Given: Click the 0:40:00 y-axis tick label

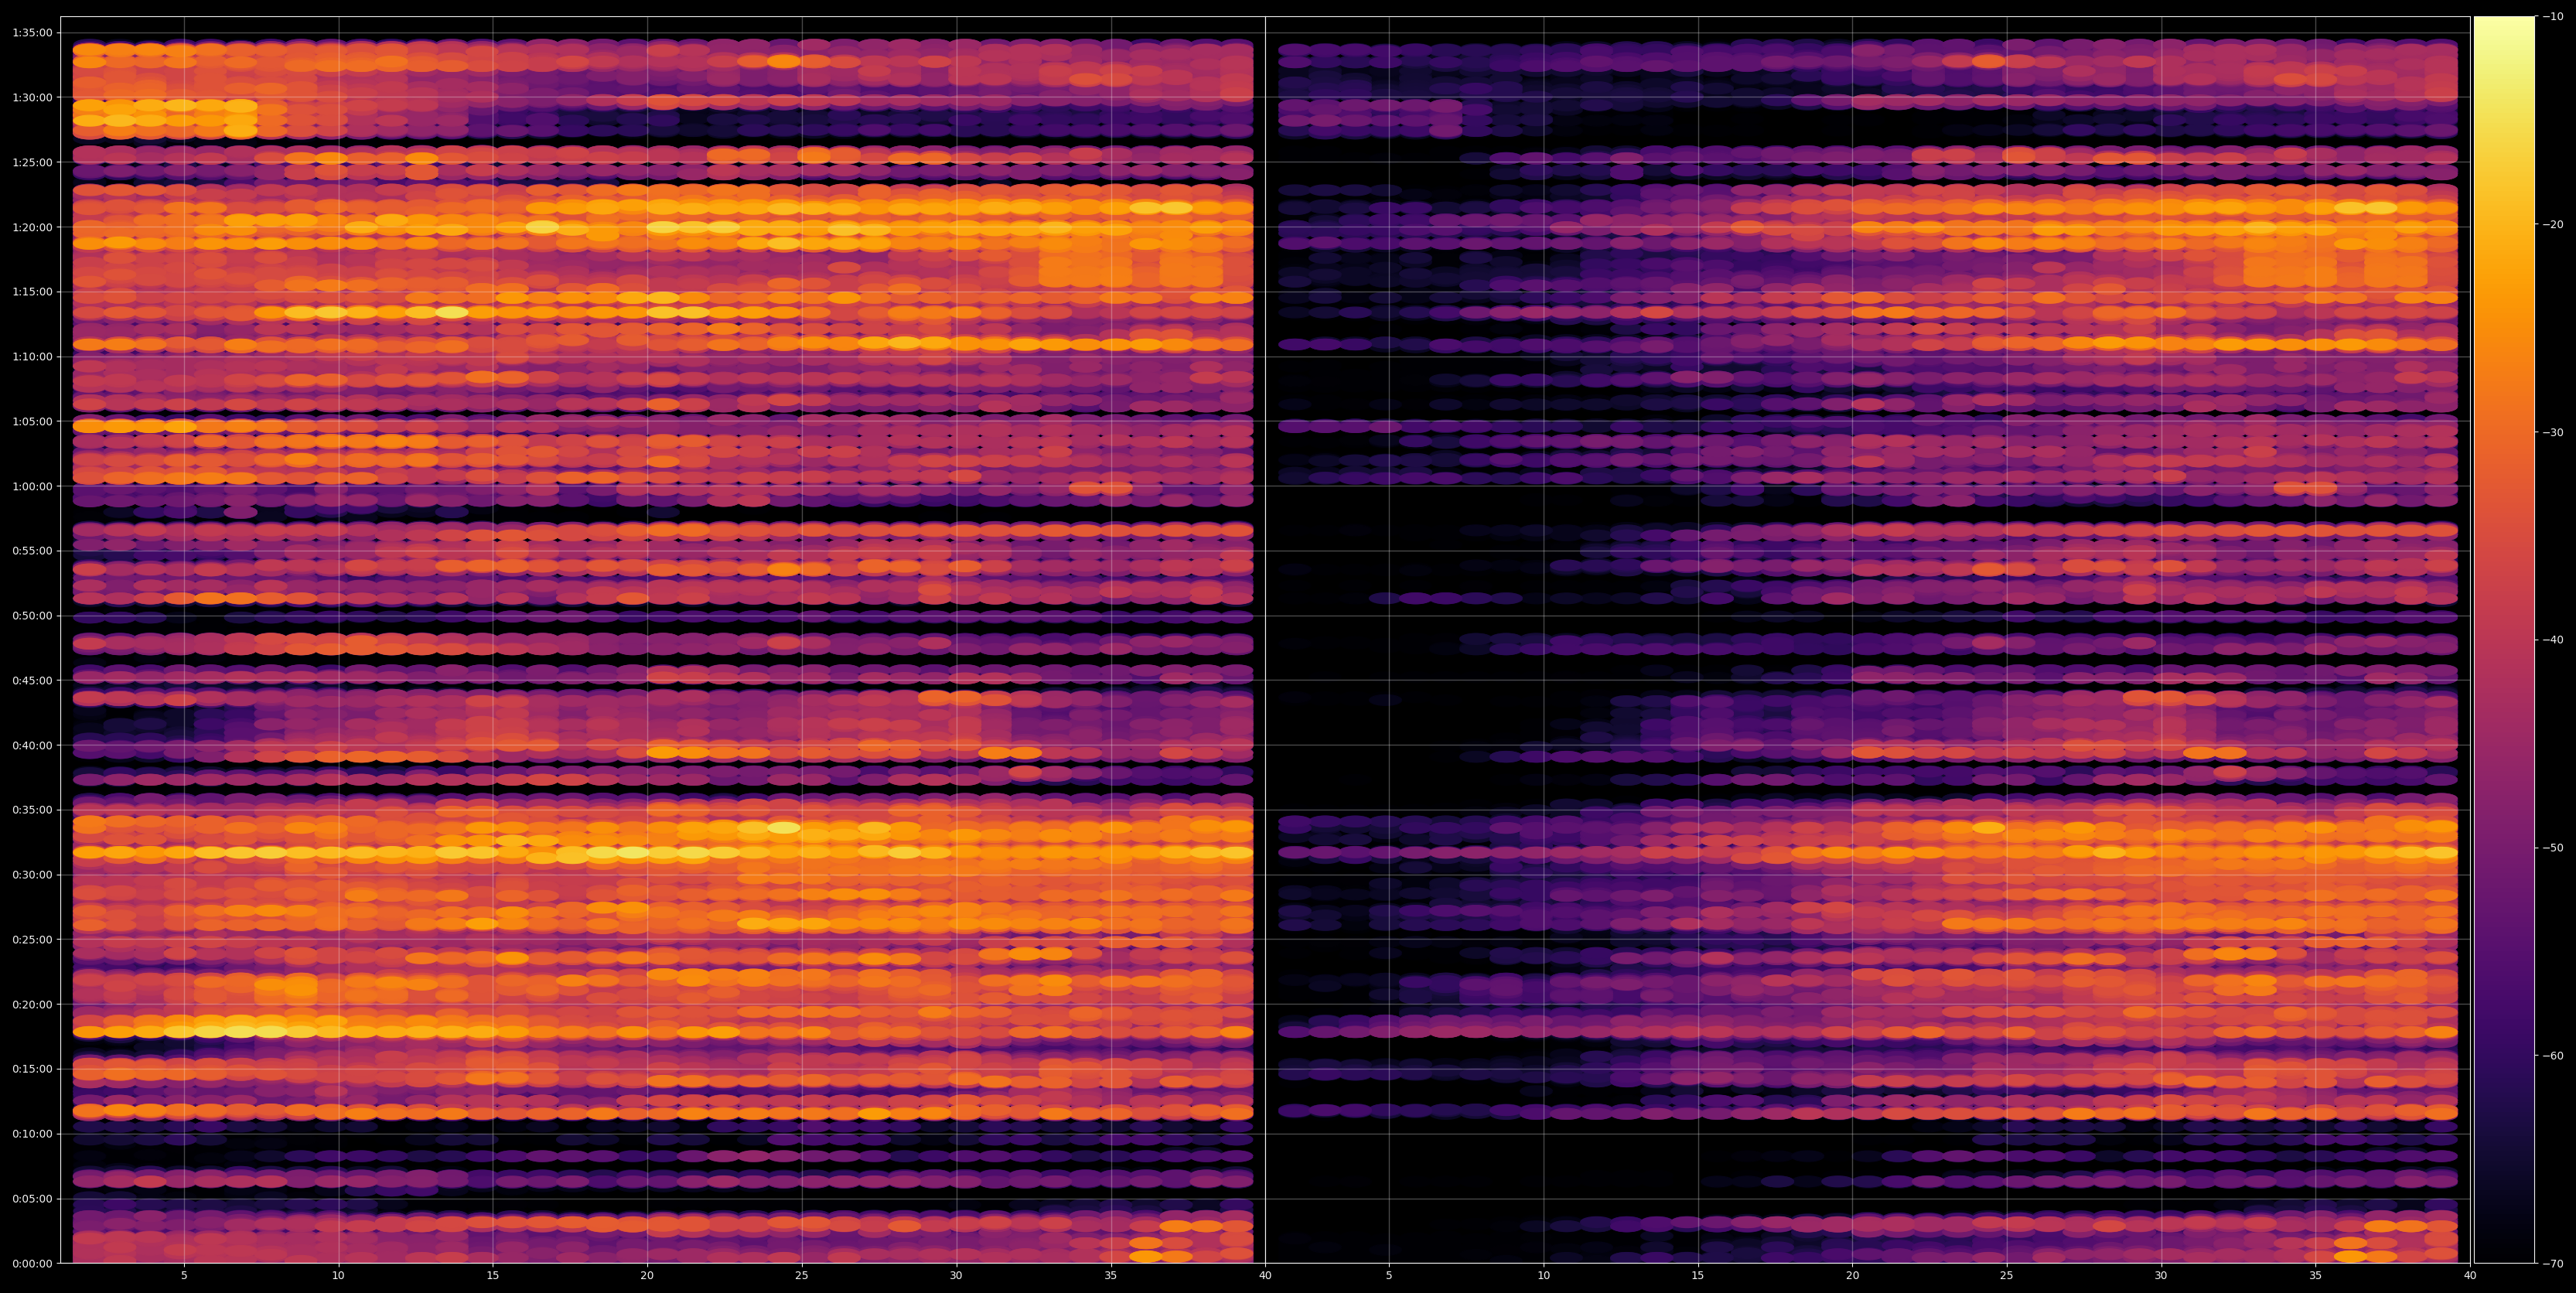Looking at the screenshot, I should pyautogui.click(x=31, y=745).
